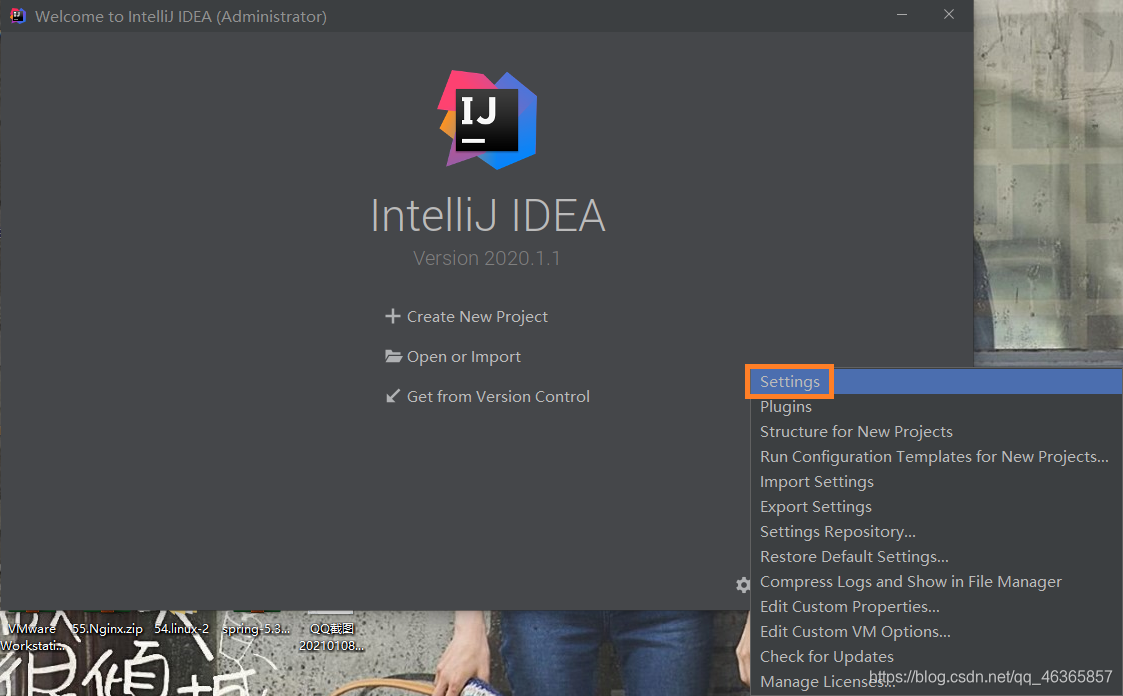Select Structure for New Projects

(935, 432)
